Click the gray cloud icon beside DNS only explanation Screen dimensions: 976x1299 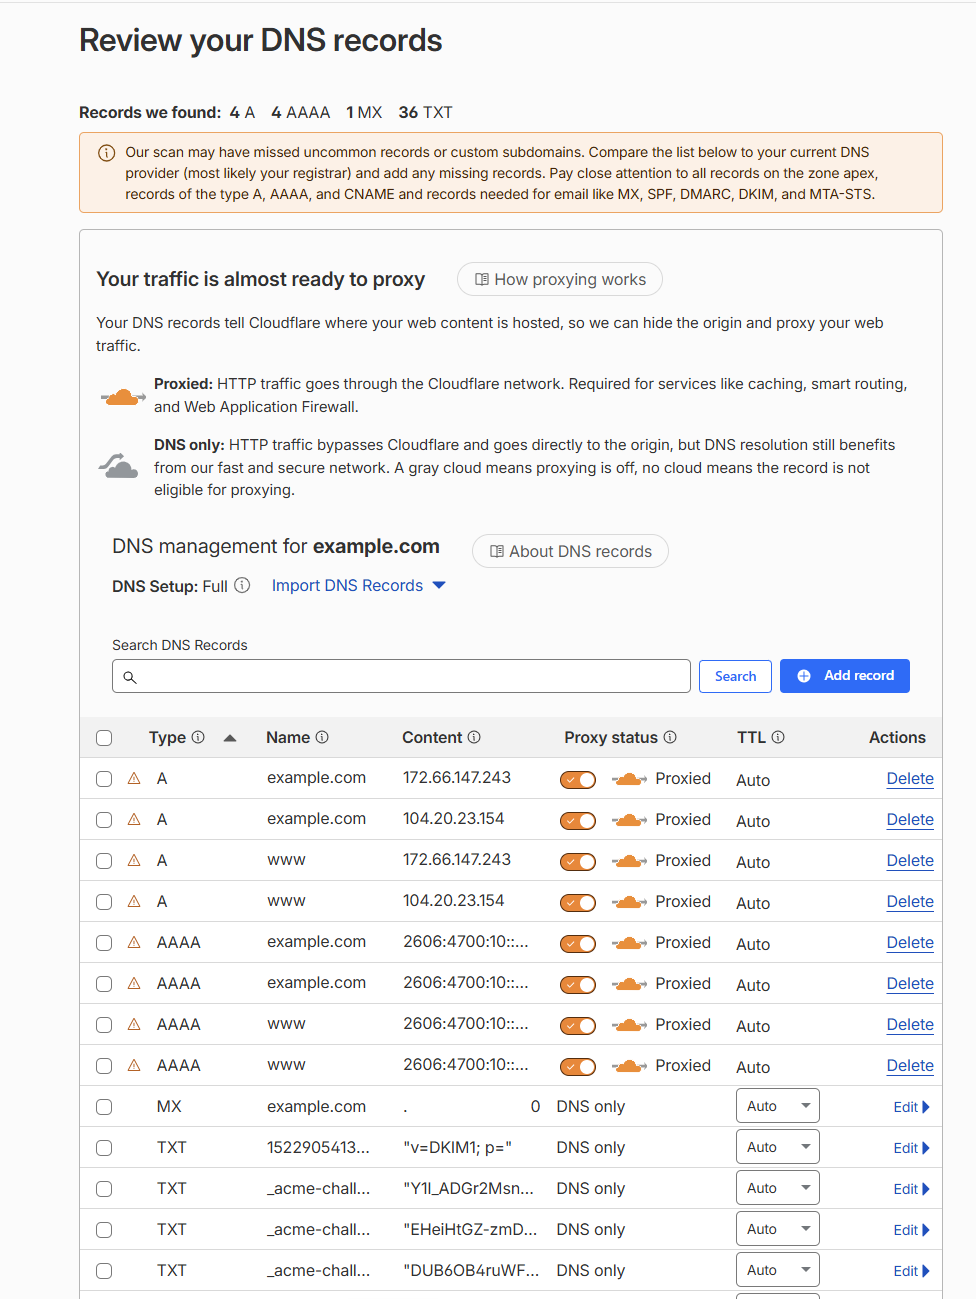tap(119, 465)
